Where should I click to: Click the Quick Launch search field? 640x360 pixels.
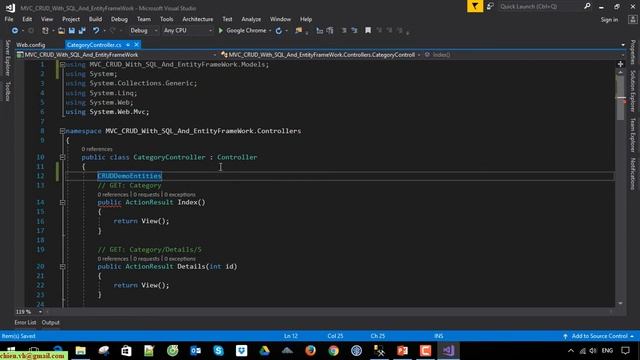click(540, 6)
